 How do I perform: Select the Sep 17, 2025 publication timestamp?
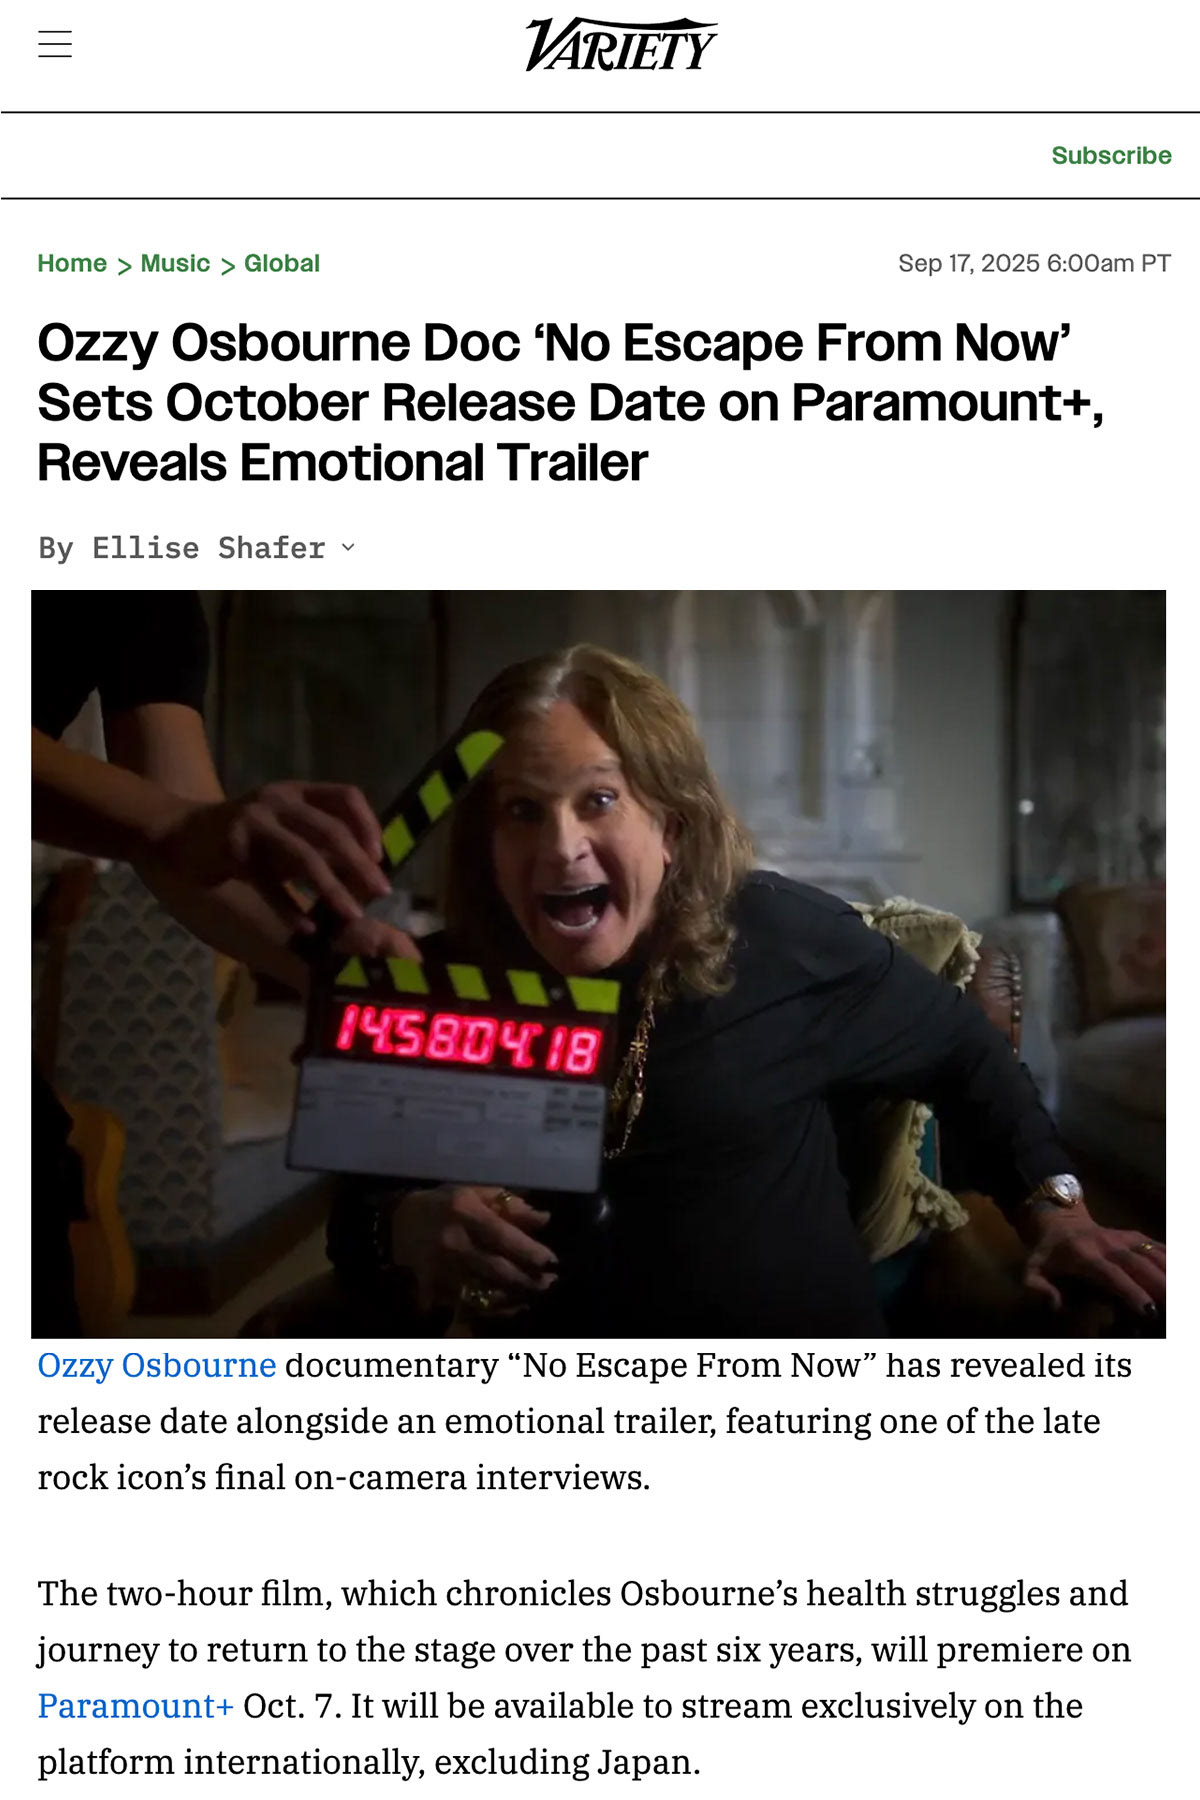(x=1034, y=263)
